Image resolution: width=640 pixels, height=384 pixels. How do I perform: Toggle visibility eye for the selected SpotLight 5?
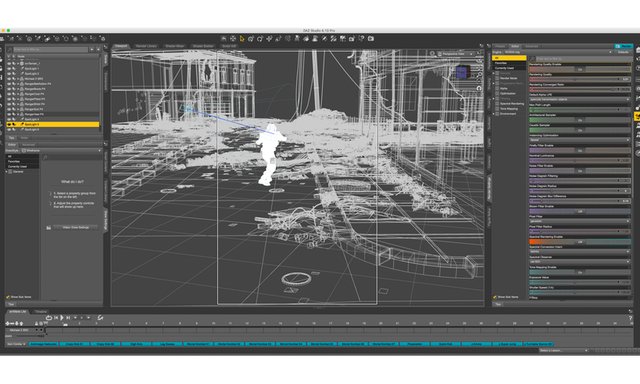point(9,124)
